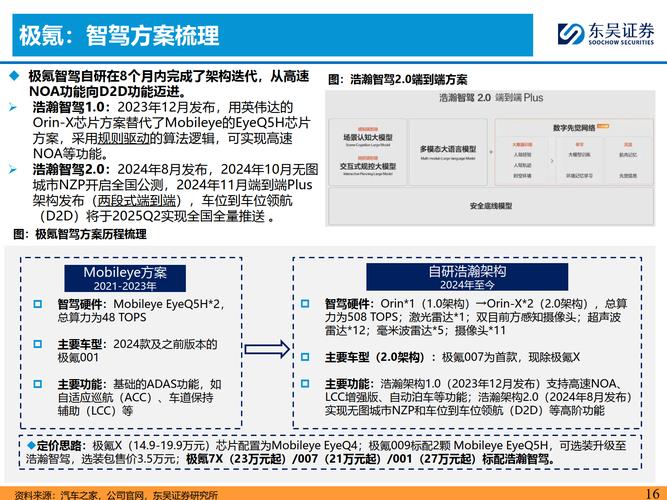Select the slide title 极氪：智驾方案梳理
Viewport: 667px width, 500px height.
click(119, 35)
